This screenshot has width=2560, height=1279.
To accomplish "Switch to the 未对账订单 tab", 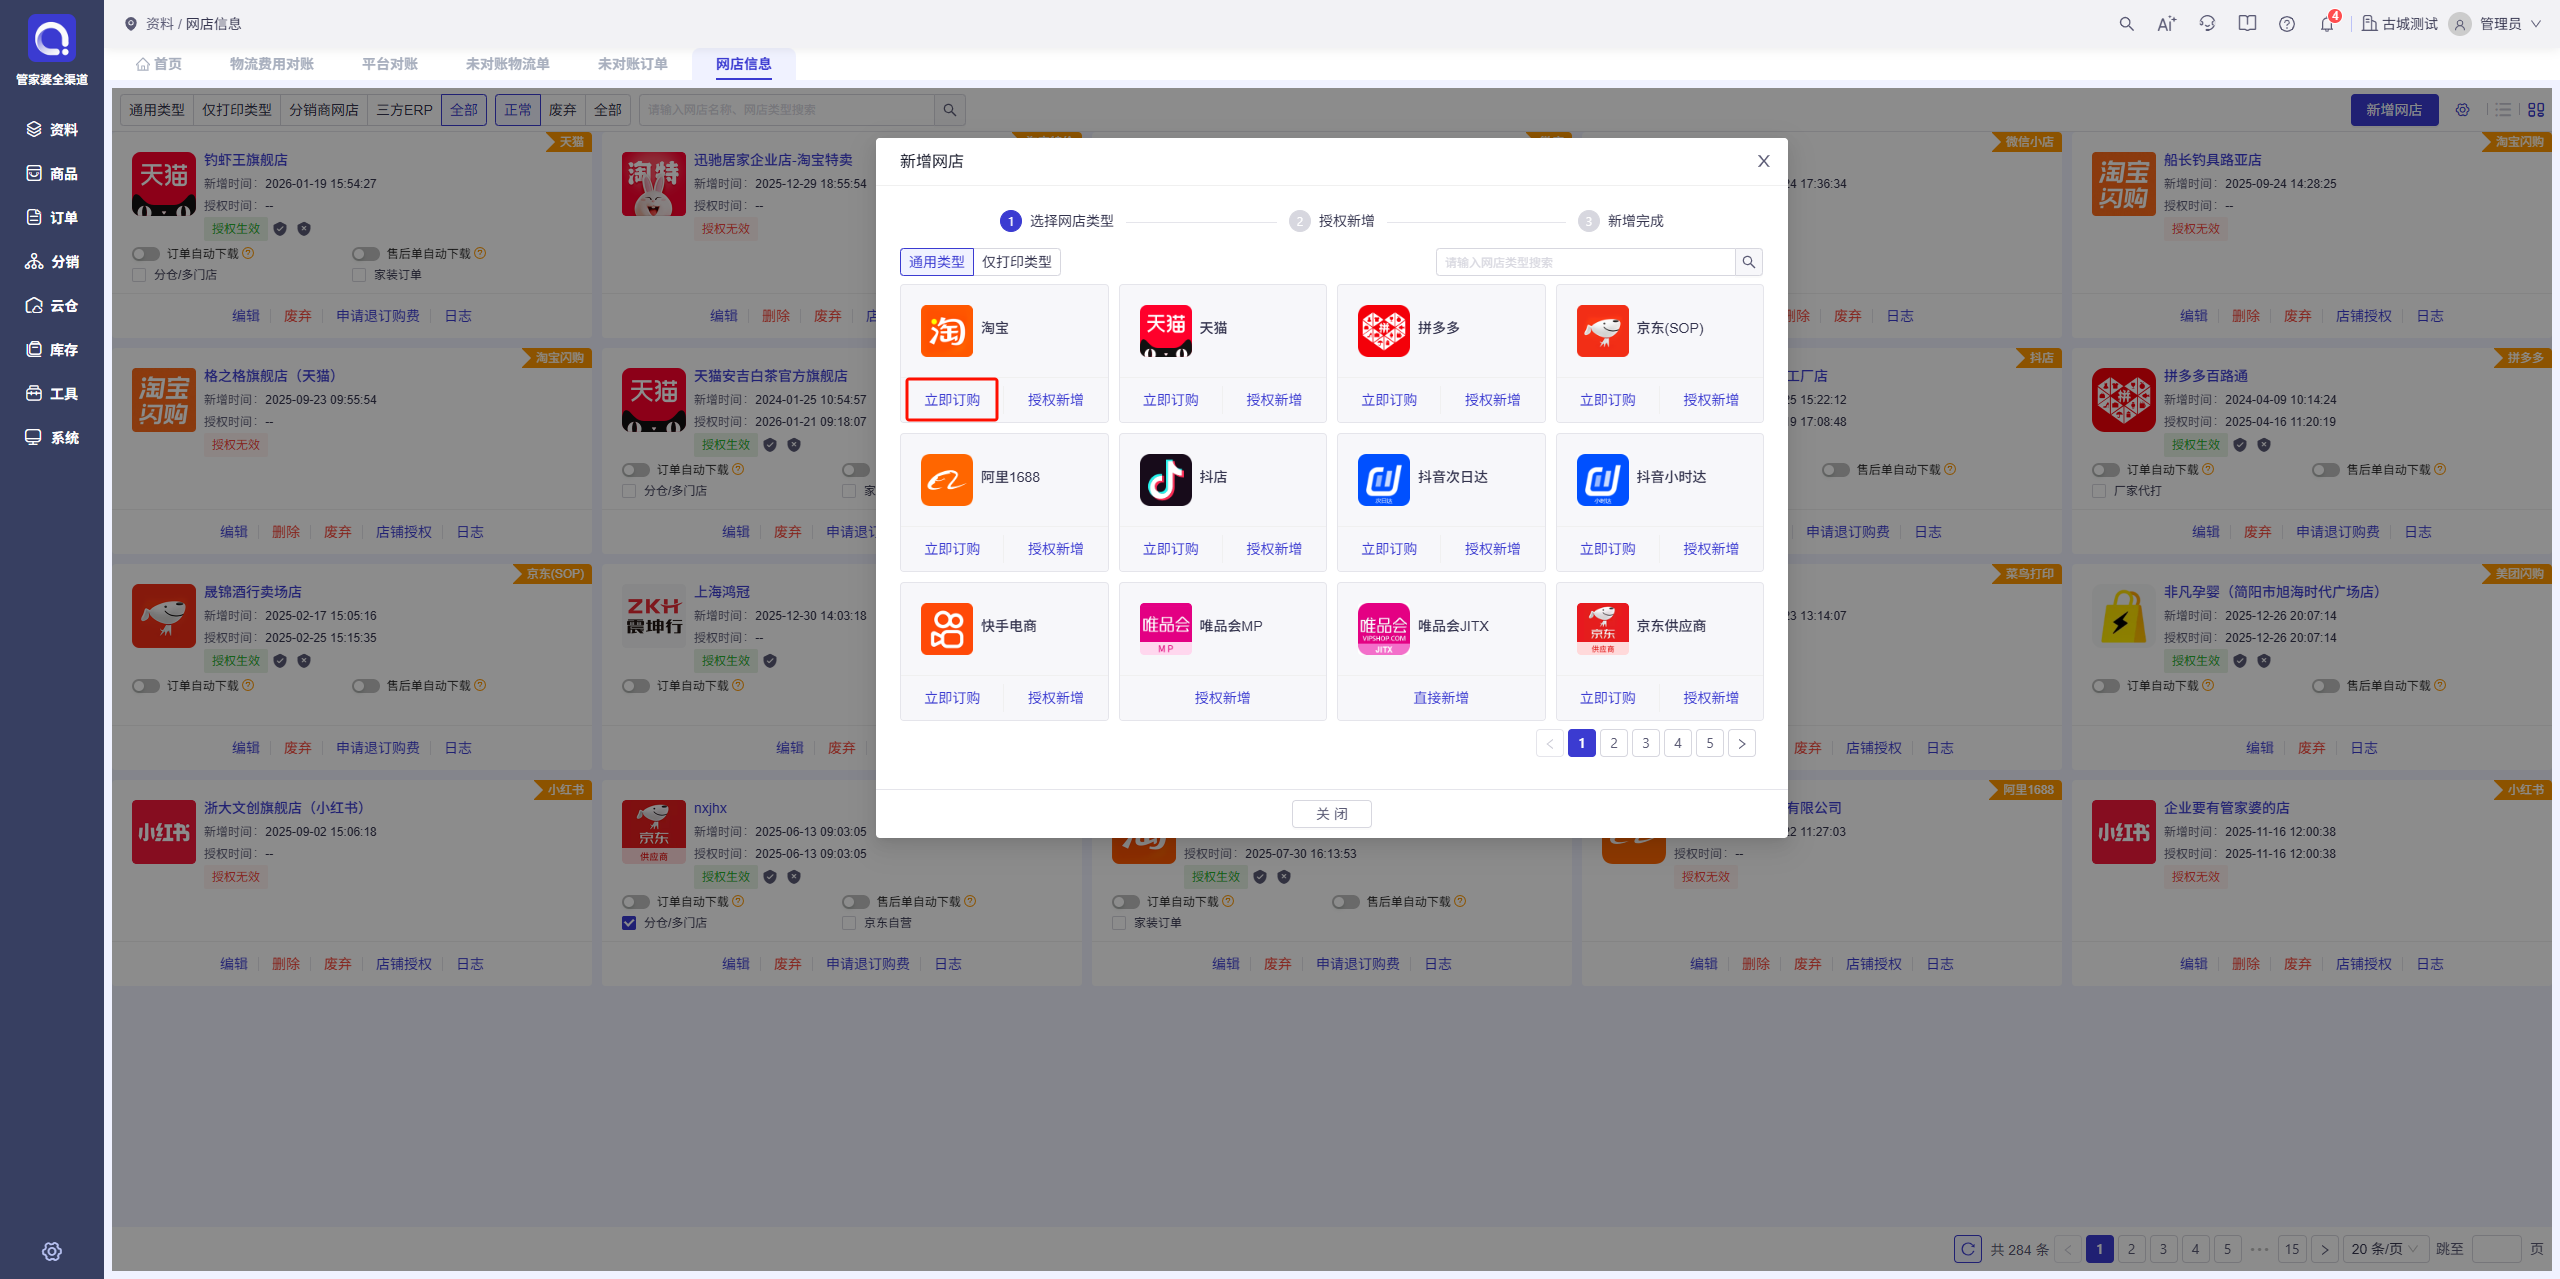I will click(x=633, y=64).
